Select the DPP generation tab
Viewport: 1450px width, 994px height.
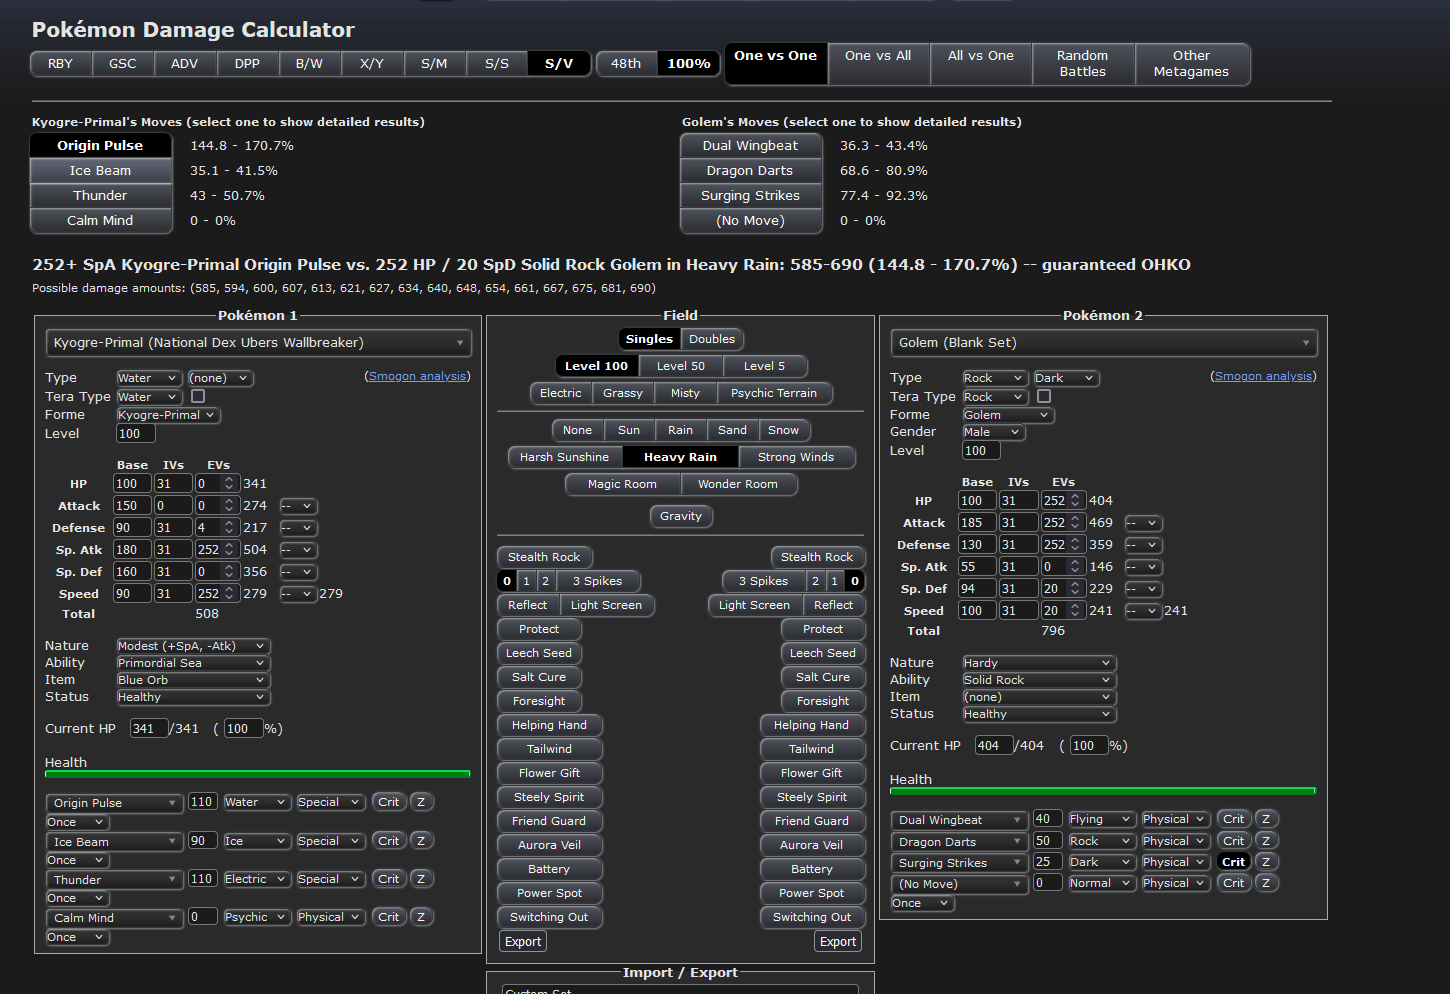coord(247,64)
